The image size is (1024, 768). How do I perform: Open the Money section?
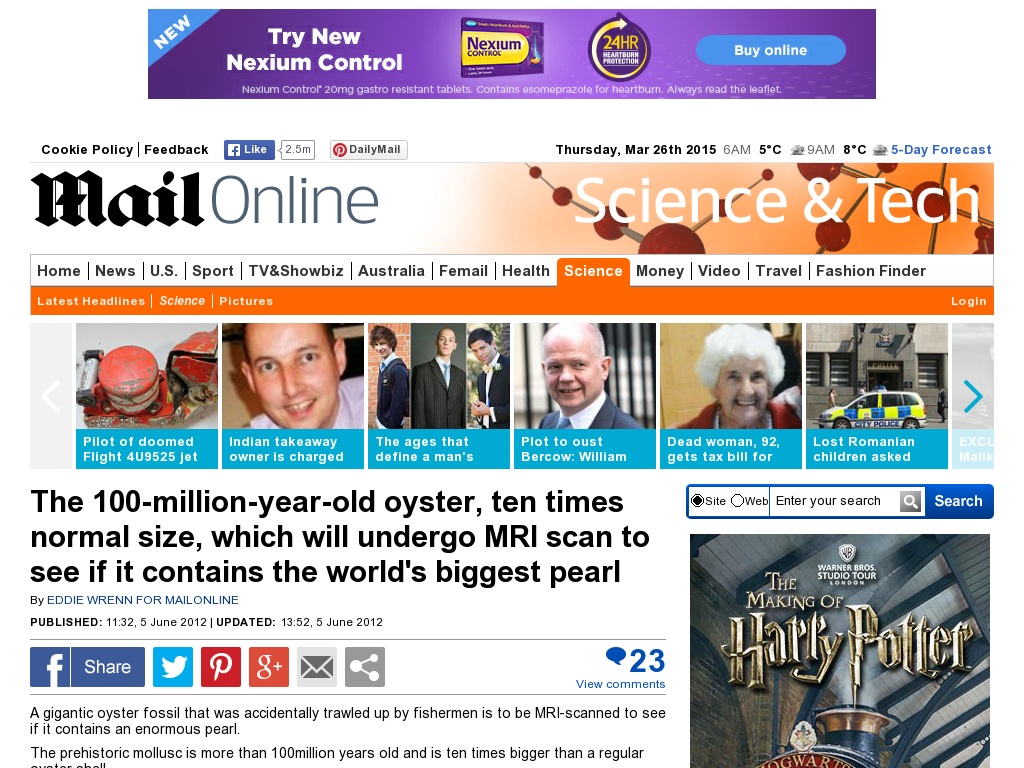660,271
